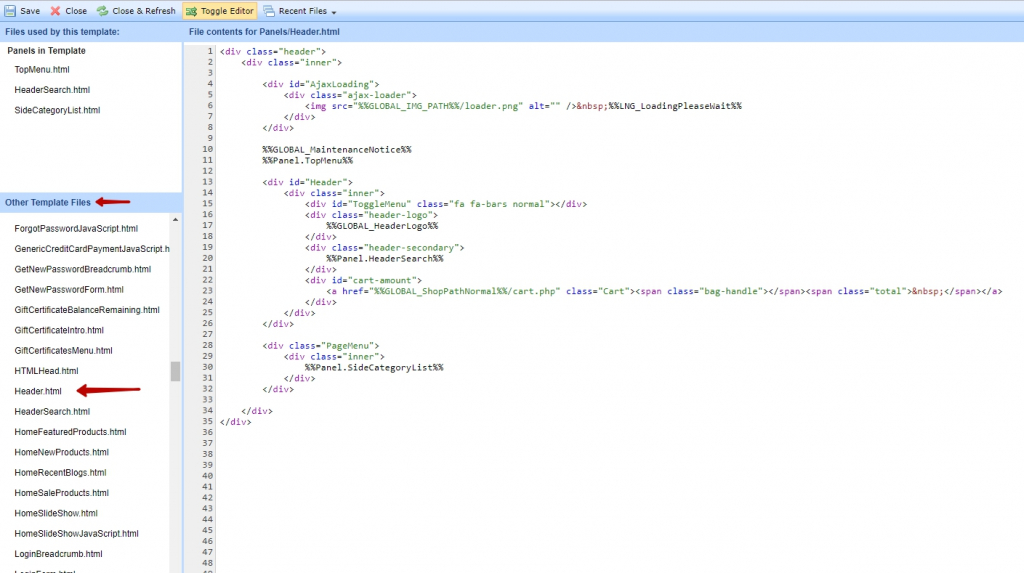Open HeaderSearch.html in Other Template Files
Screen dimensions: 1024x573
[x=52, y=412]
